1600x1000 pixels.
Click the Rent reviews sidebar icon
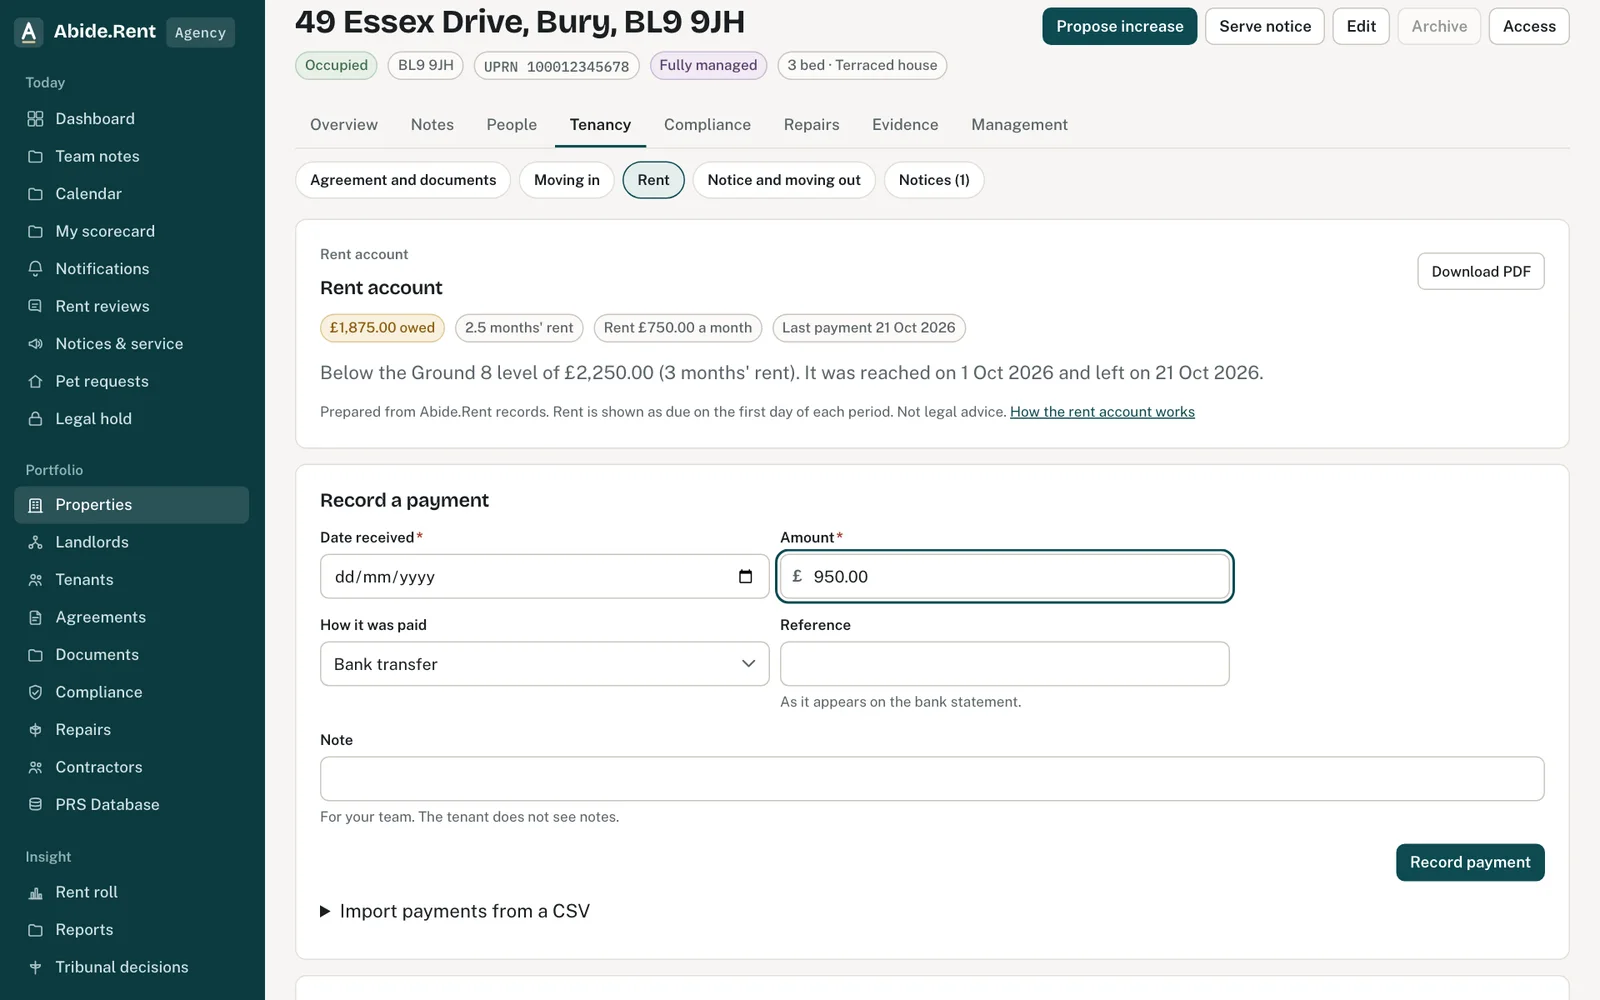35,306
